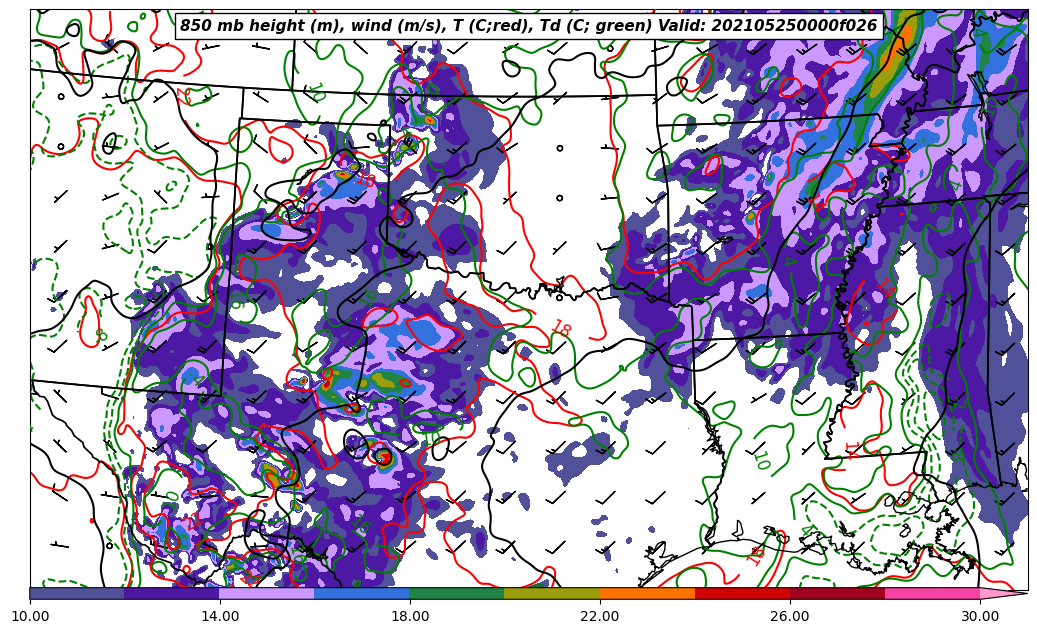Click the plot title text box

tap(528, 26)
